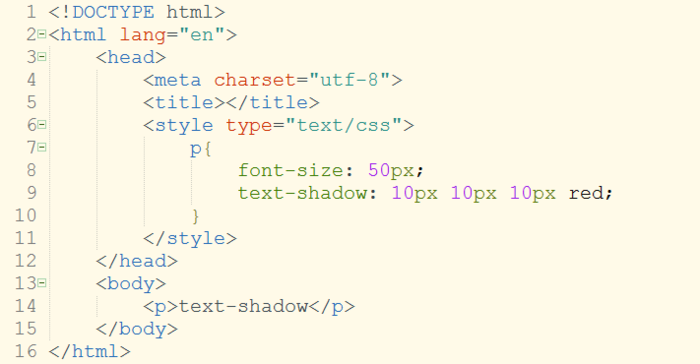This screenshot has height=364, width=700.
Task: Click the font-size property name
Action: click(290, 171)
